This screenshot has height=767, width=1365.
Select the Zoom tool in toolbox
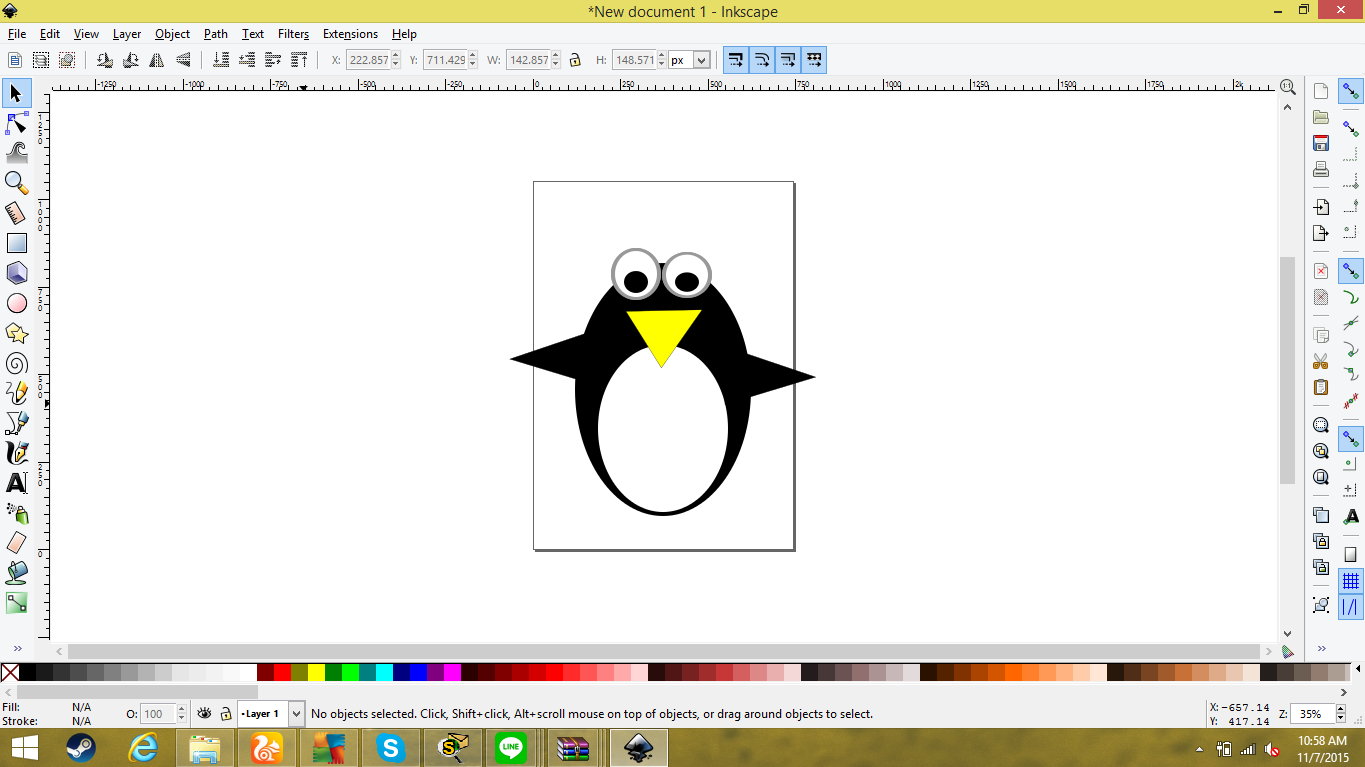(x=17, y=183)
